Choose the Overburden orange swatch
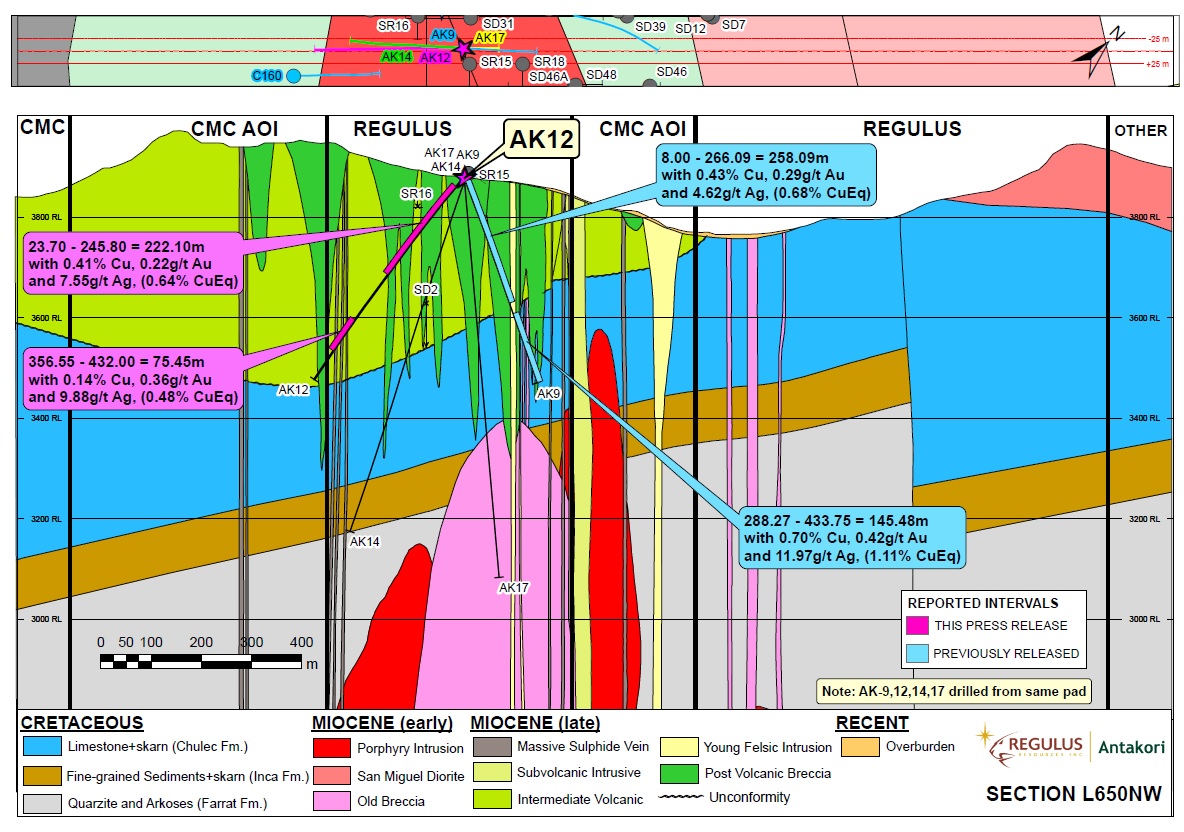 coord(860,747)
